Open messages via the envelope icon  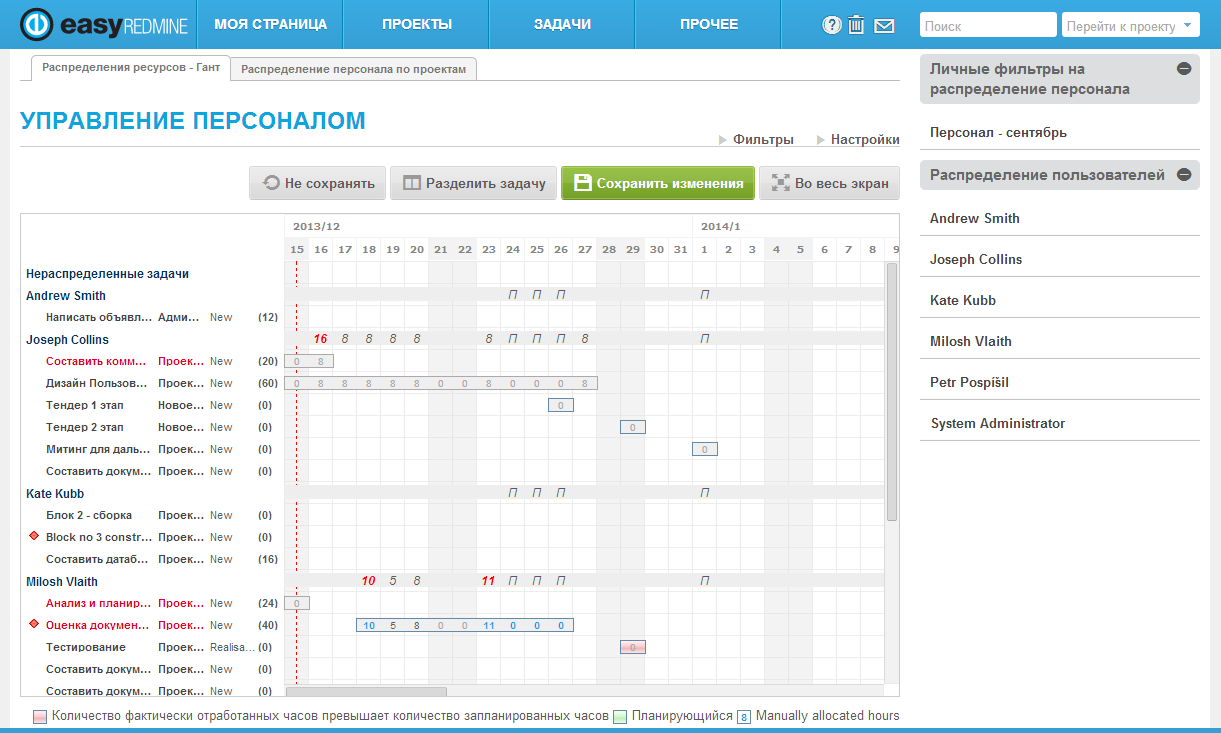[x=884, y=25]
